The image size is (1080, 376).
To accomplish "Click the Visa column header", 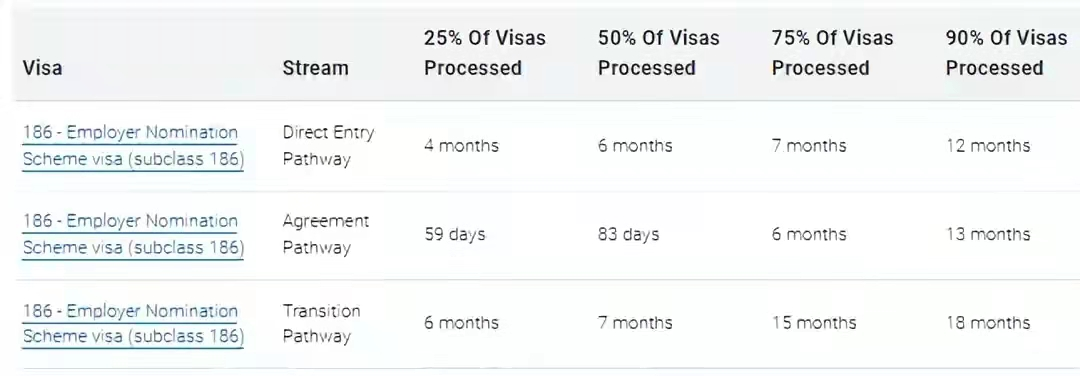I will (42, 68).
